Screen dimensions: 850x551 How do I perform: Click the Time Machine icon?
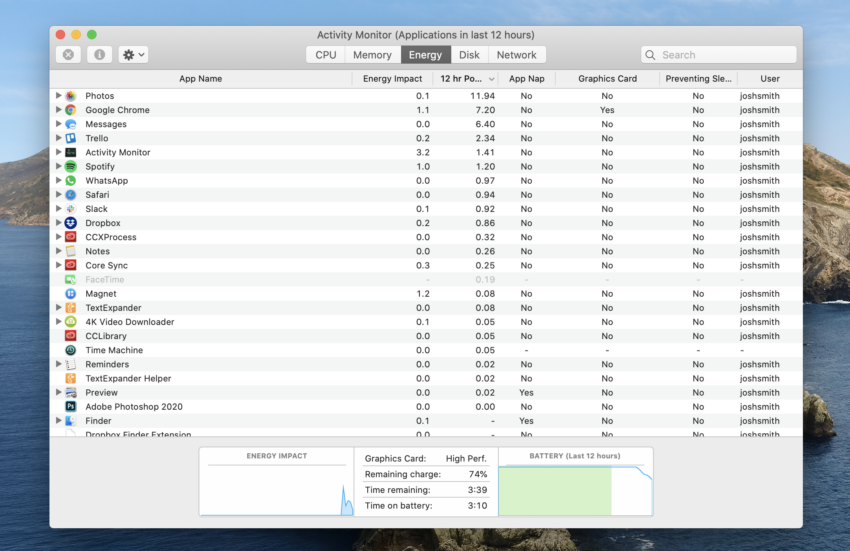pos(70,350)
